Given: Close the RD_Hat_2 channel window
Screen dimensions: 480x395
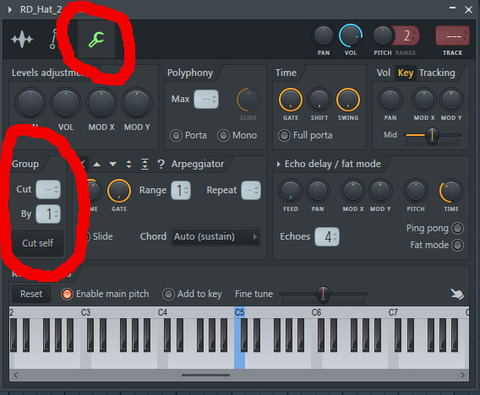Looking at the screenshot, I should (x=468, y=10).
